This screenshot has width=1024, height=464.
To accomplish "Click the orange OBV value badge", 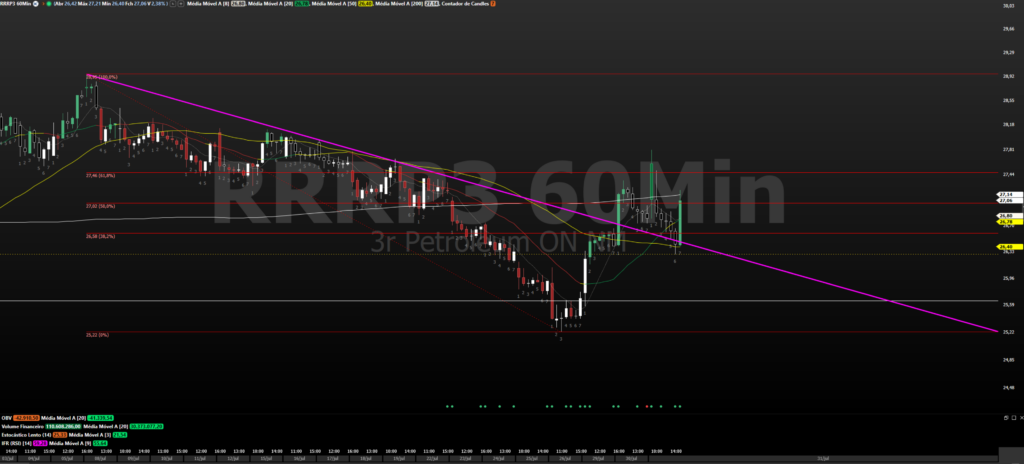I will tap(25, 417).
